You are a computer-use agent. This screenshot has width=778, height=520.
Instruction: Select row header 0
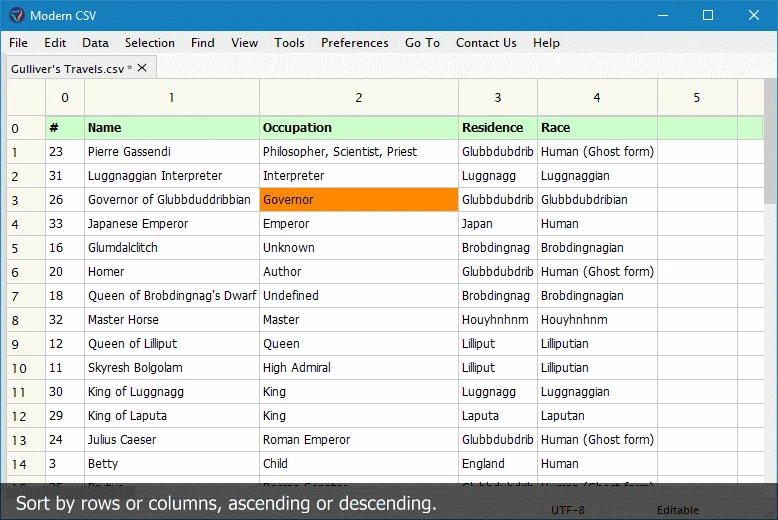(x=26, y=128)
